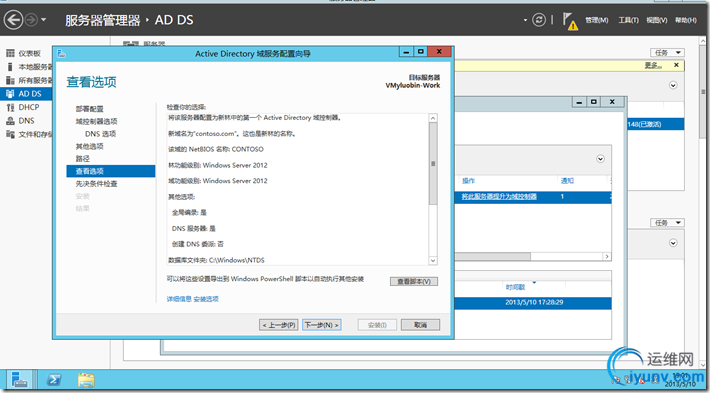The image size is (710, 393).
Task: Click the refresh icon in the header
Action: (x=538, y=20)
